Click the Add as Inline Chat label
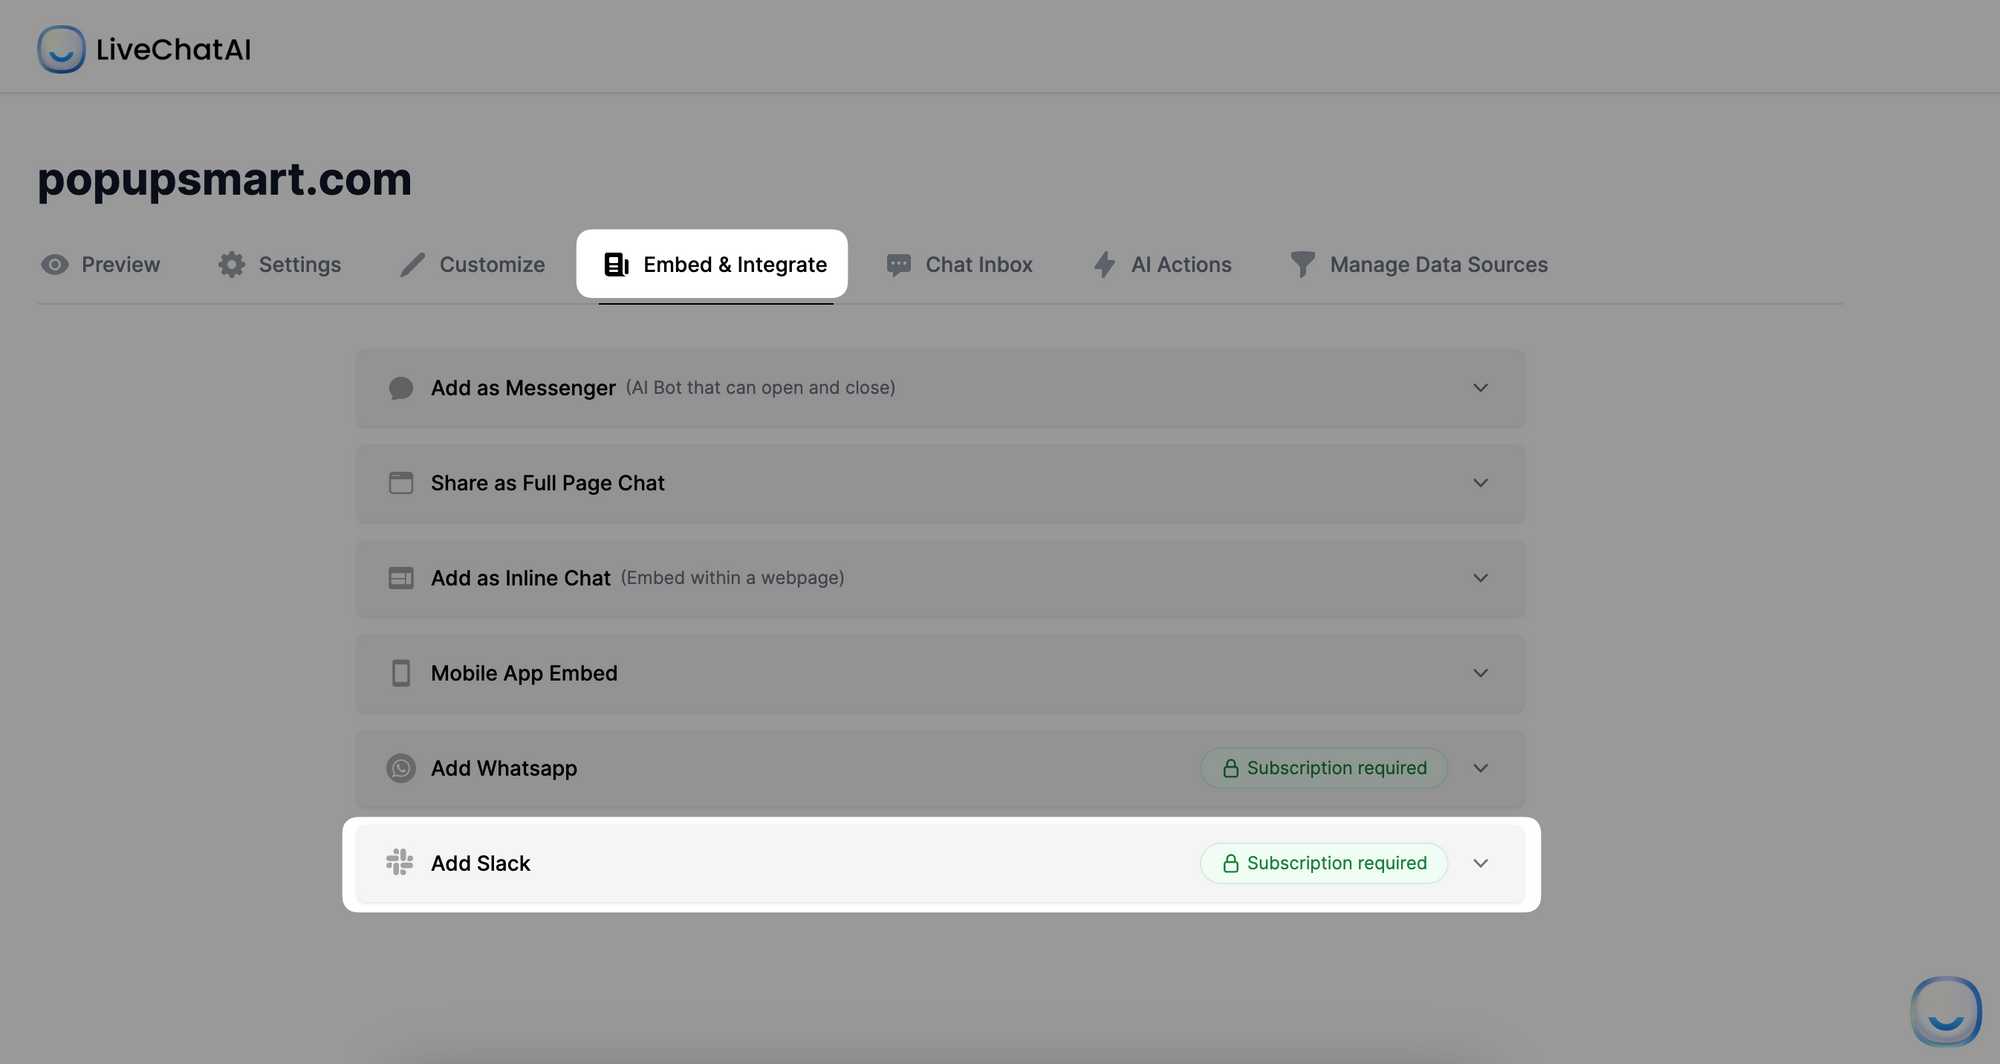 520,578
